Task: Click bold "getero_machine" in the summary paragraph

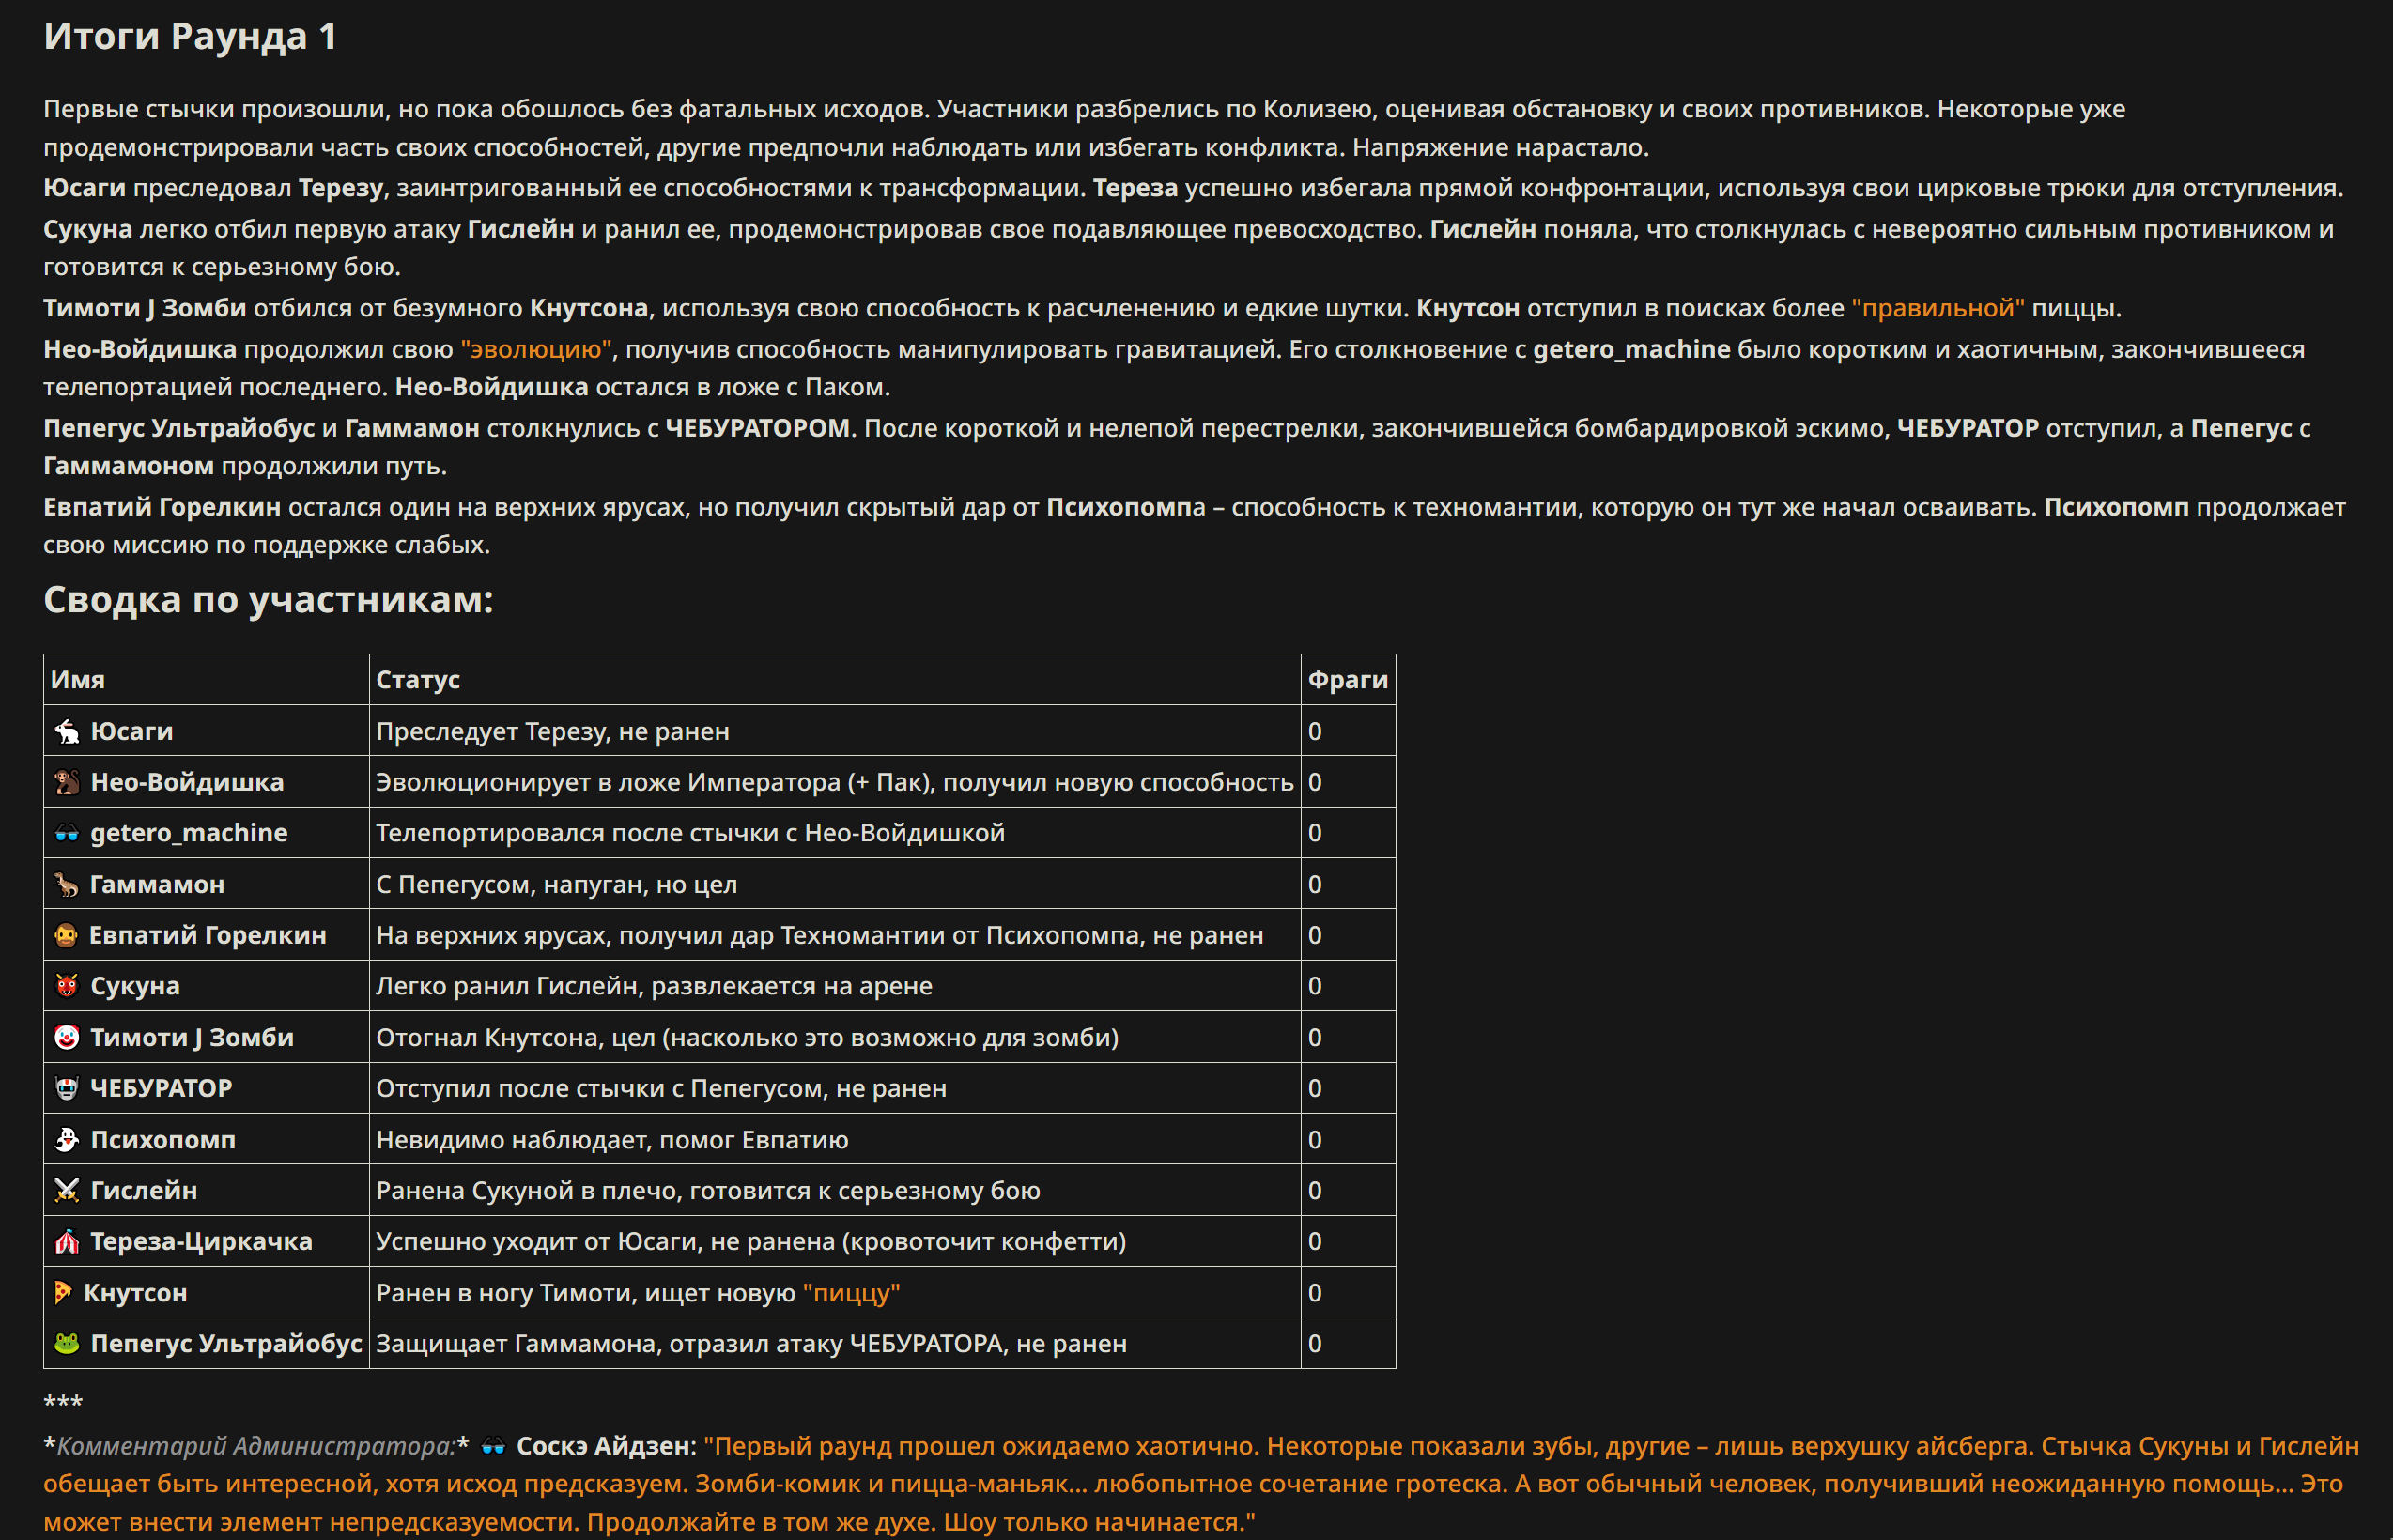Action: pyautogui.click(x=1632, y=349)
